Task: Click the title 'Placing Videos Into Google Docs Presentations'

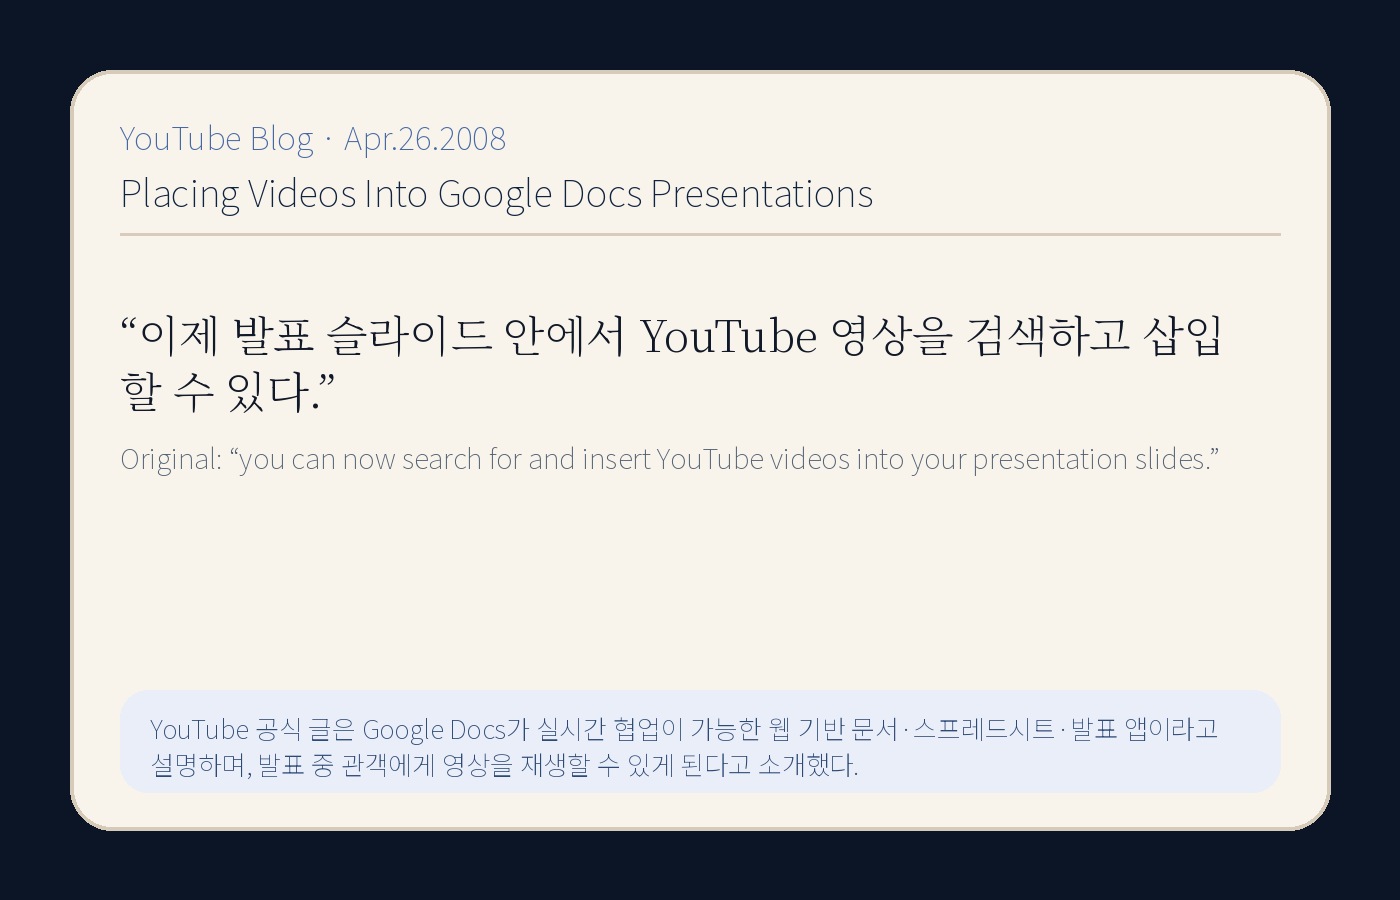Action: (496, 194)
